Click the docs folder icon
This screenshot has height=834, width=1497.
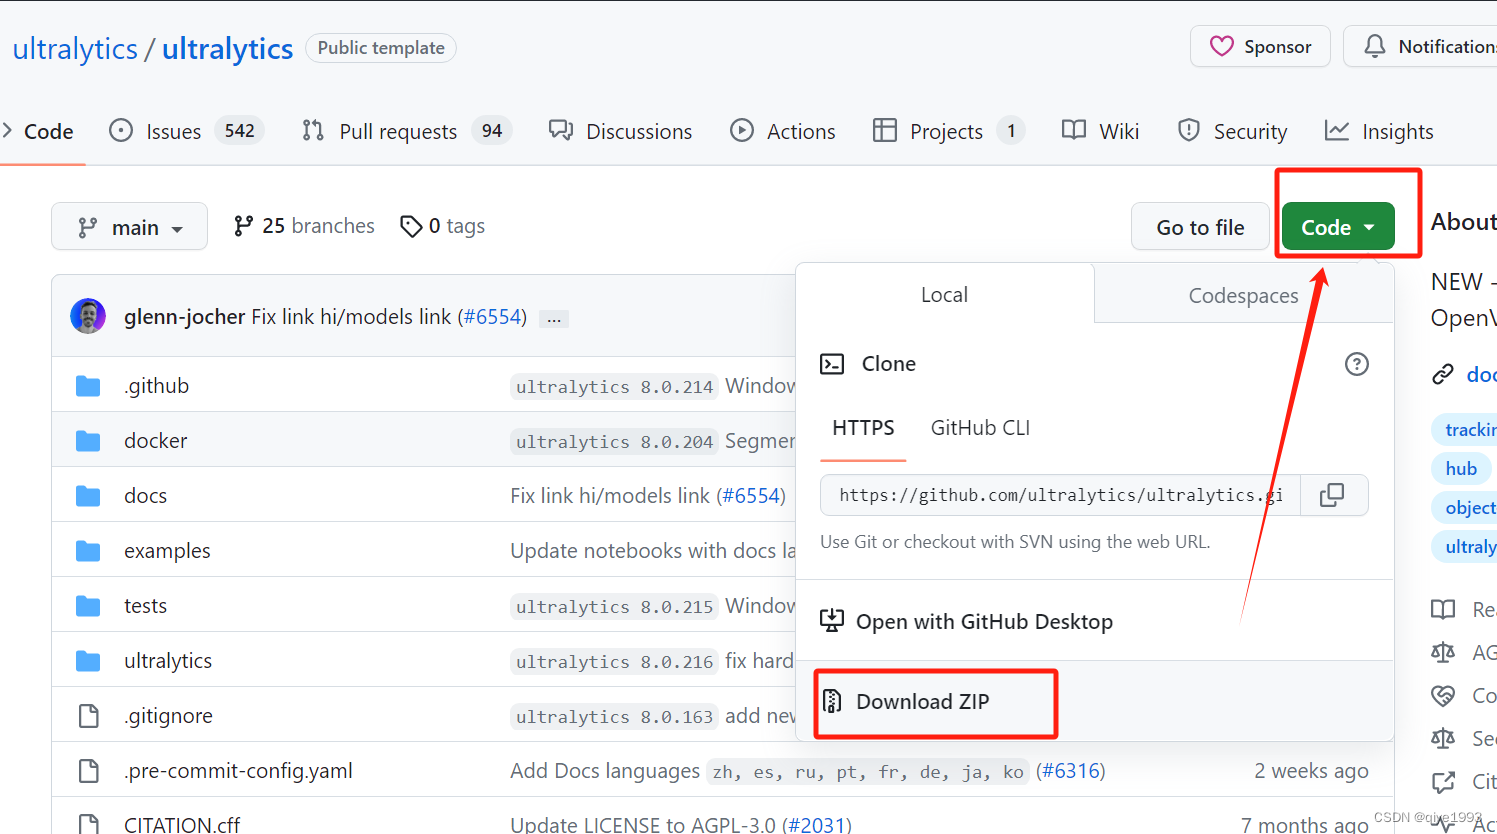[88, 496]
